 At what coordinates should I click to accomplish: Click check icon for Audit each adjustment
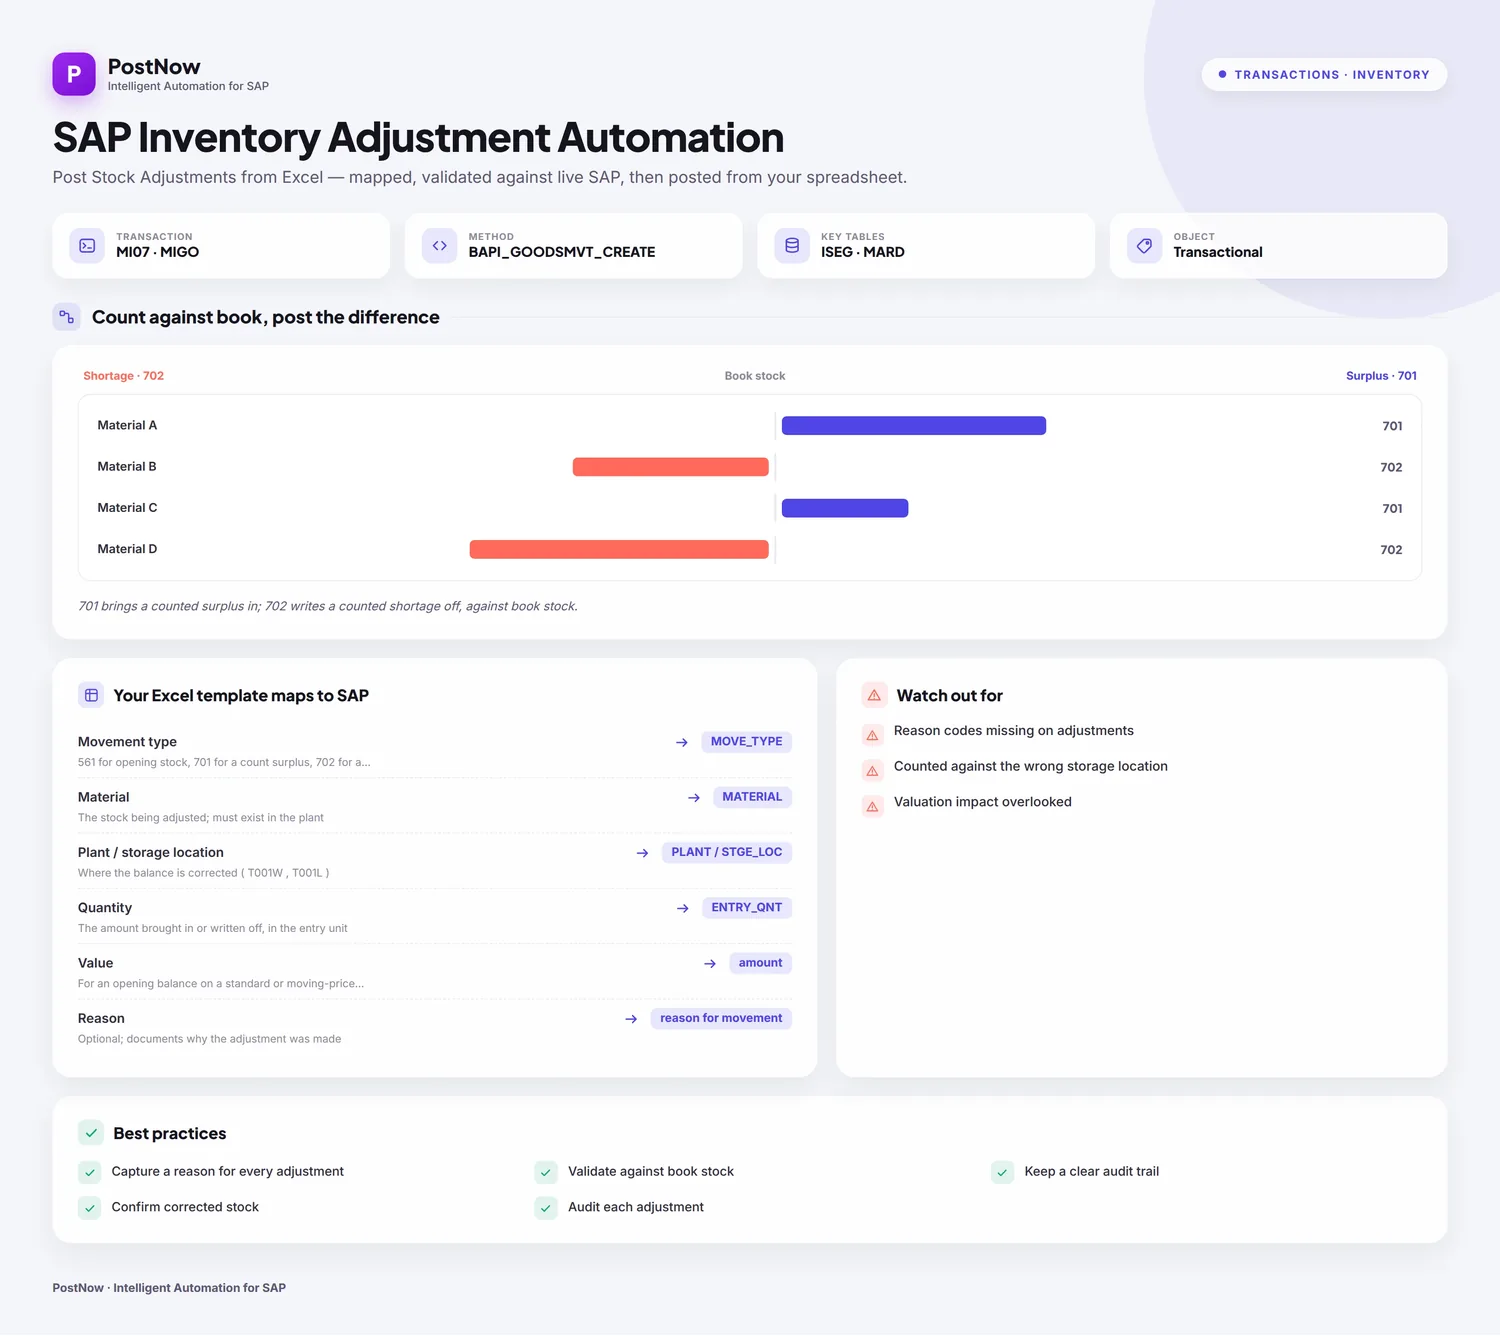tap(546, 1208)
